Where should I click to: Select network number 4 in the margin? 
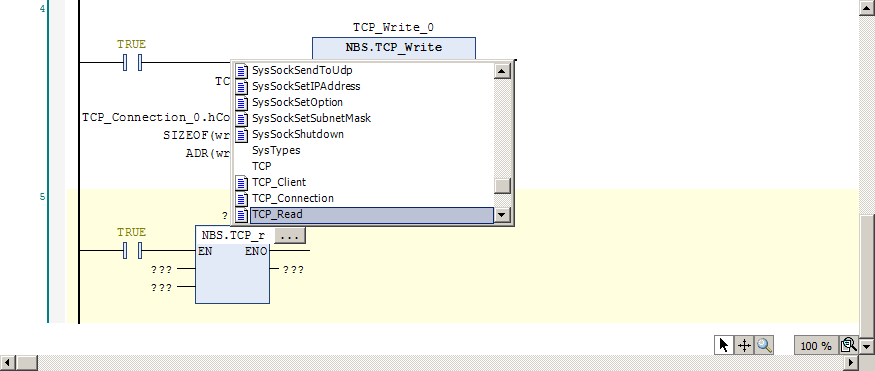click(x=42, y=9)
